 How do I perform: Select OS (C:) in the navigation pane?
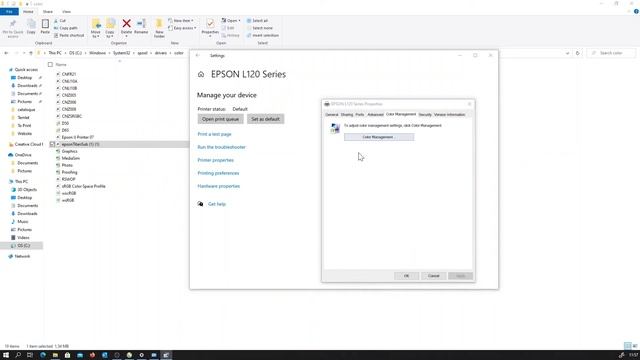pyautogui.click(x=23, y=245)
